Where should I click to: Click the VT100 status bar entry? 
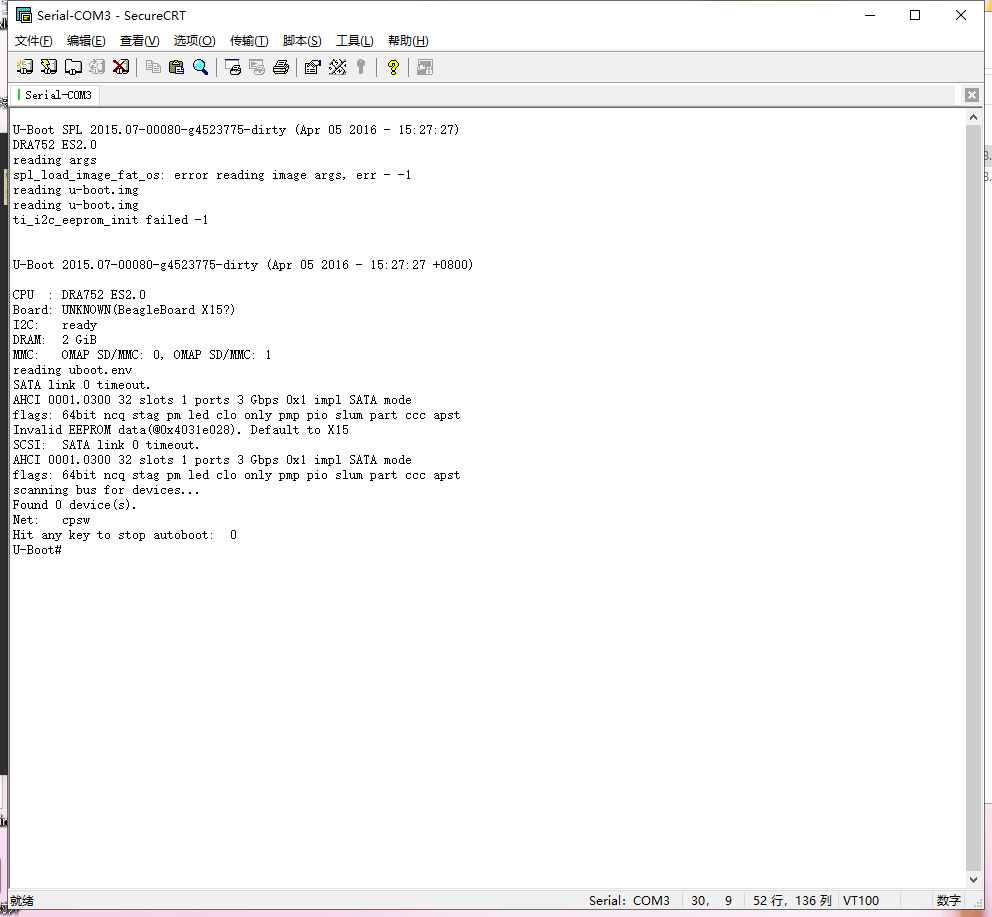pyautogui.click(x=861, y=901)
